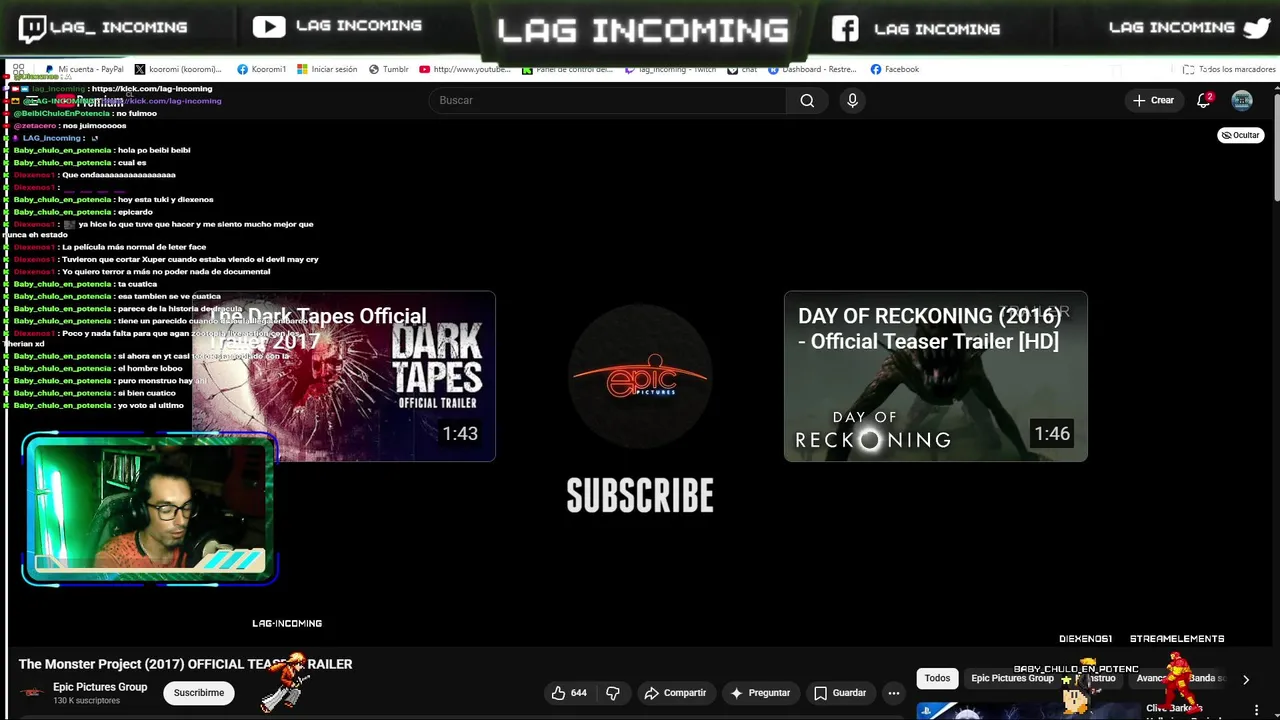Open the YouTube notifications bell
The image size is (1280, 720).
pos(1204,100)
